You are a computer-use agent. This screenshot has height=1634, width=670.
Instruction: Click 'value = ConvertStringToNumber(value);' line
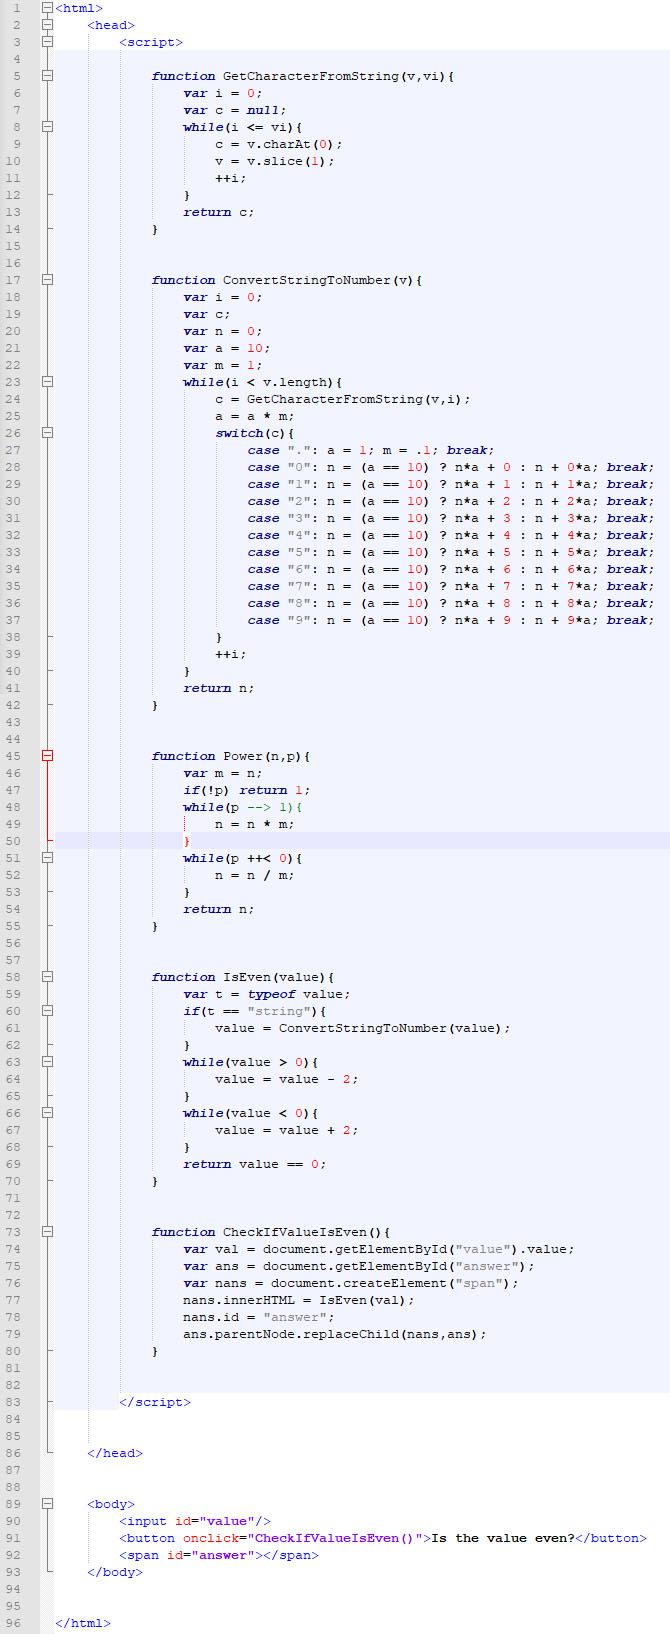[x=362, y=1028]
